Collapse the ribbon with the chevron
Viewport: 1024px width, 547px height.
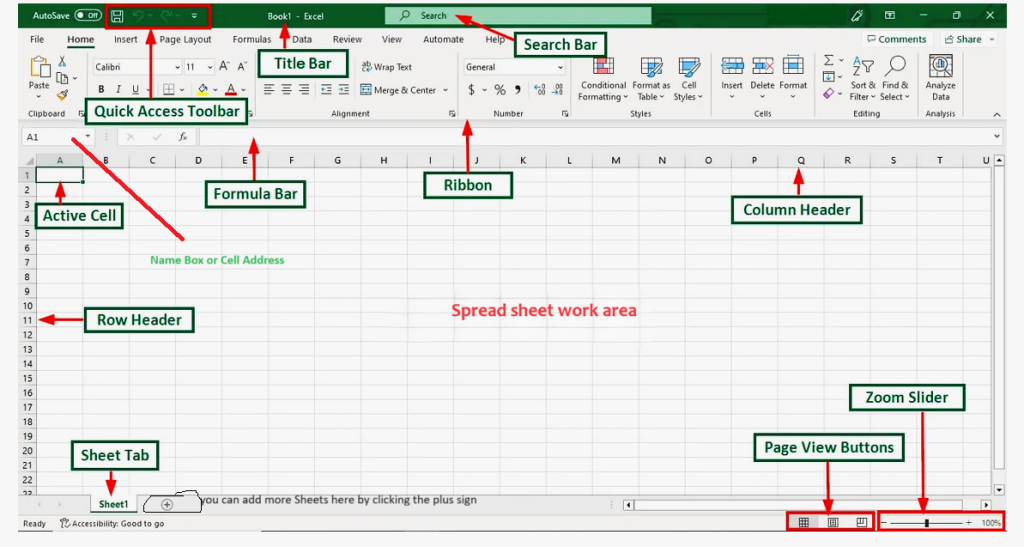tap(997, 114)
